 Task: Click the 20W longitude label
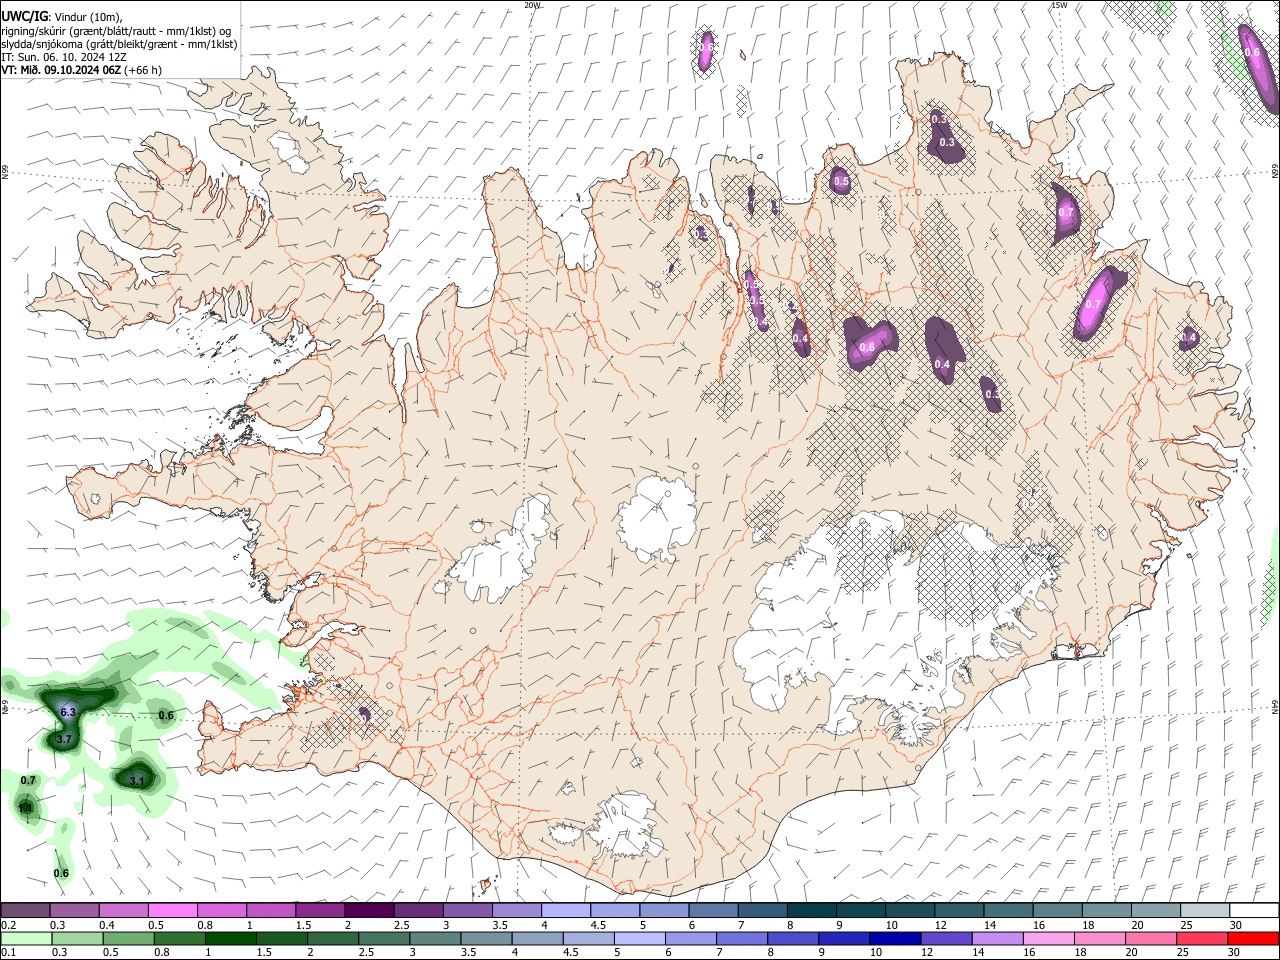532,5
